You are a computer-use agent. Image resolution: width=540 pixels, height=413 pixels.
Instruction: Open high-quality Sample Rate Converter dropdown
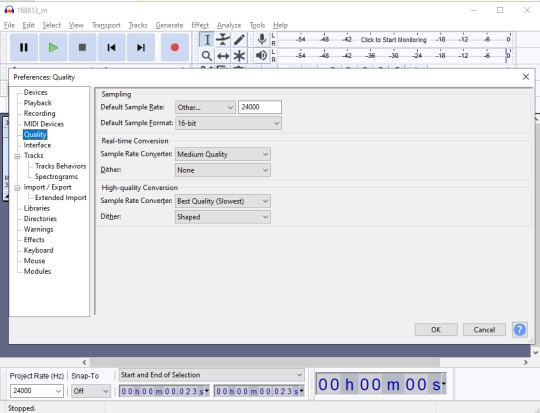click(x=223, y=201)
